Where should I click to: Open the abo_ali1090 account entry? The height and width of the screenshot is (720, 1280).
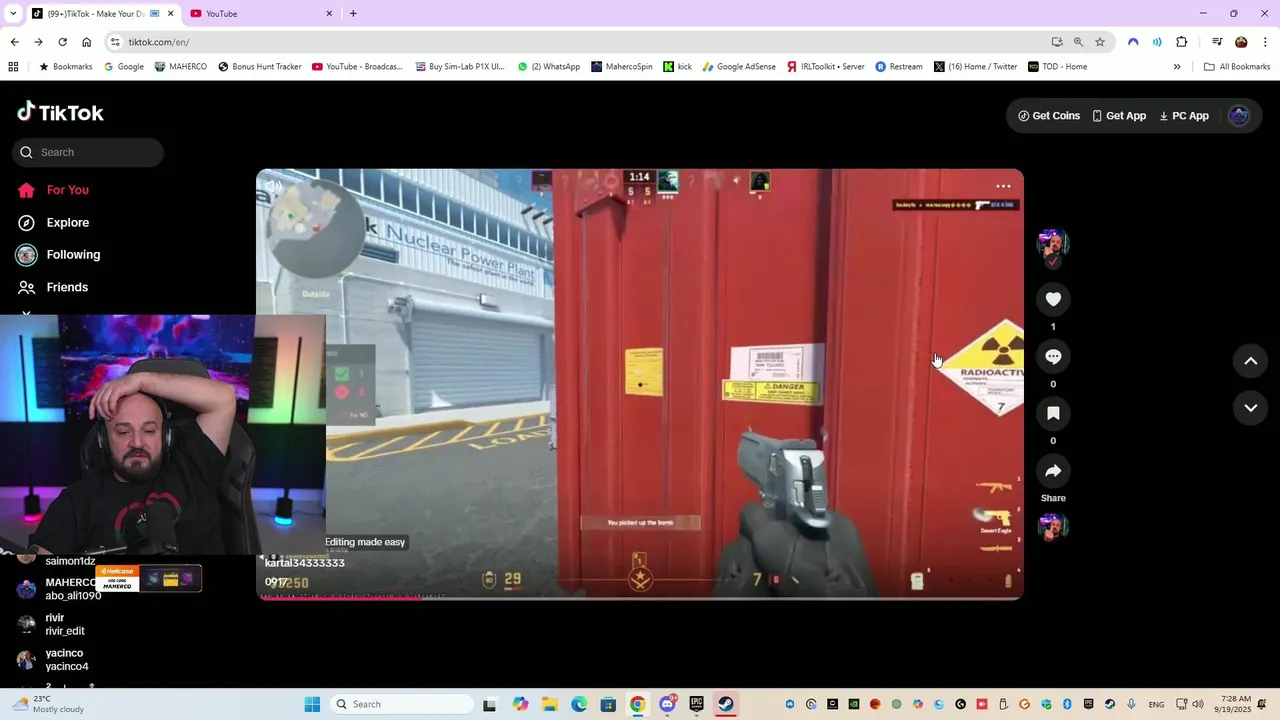coord(72,589)
